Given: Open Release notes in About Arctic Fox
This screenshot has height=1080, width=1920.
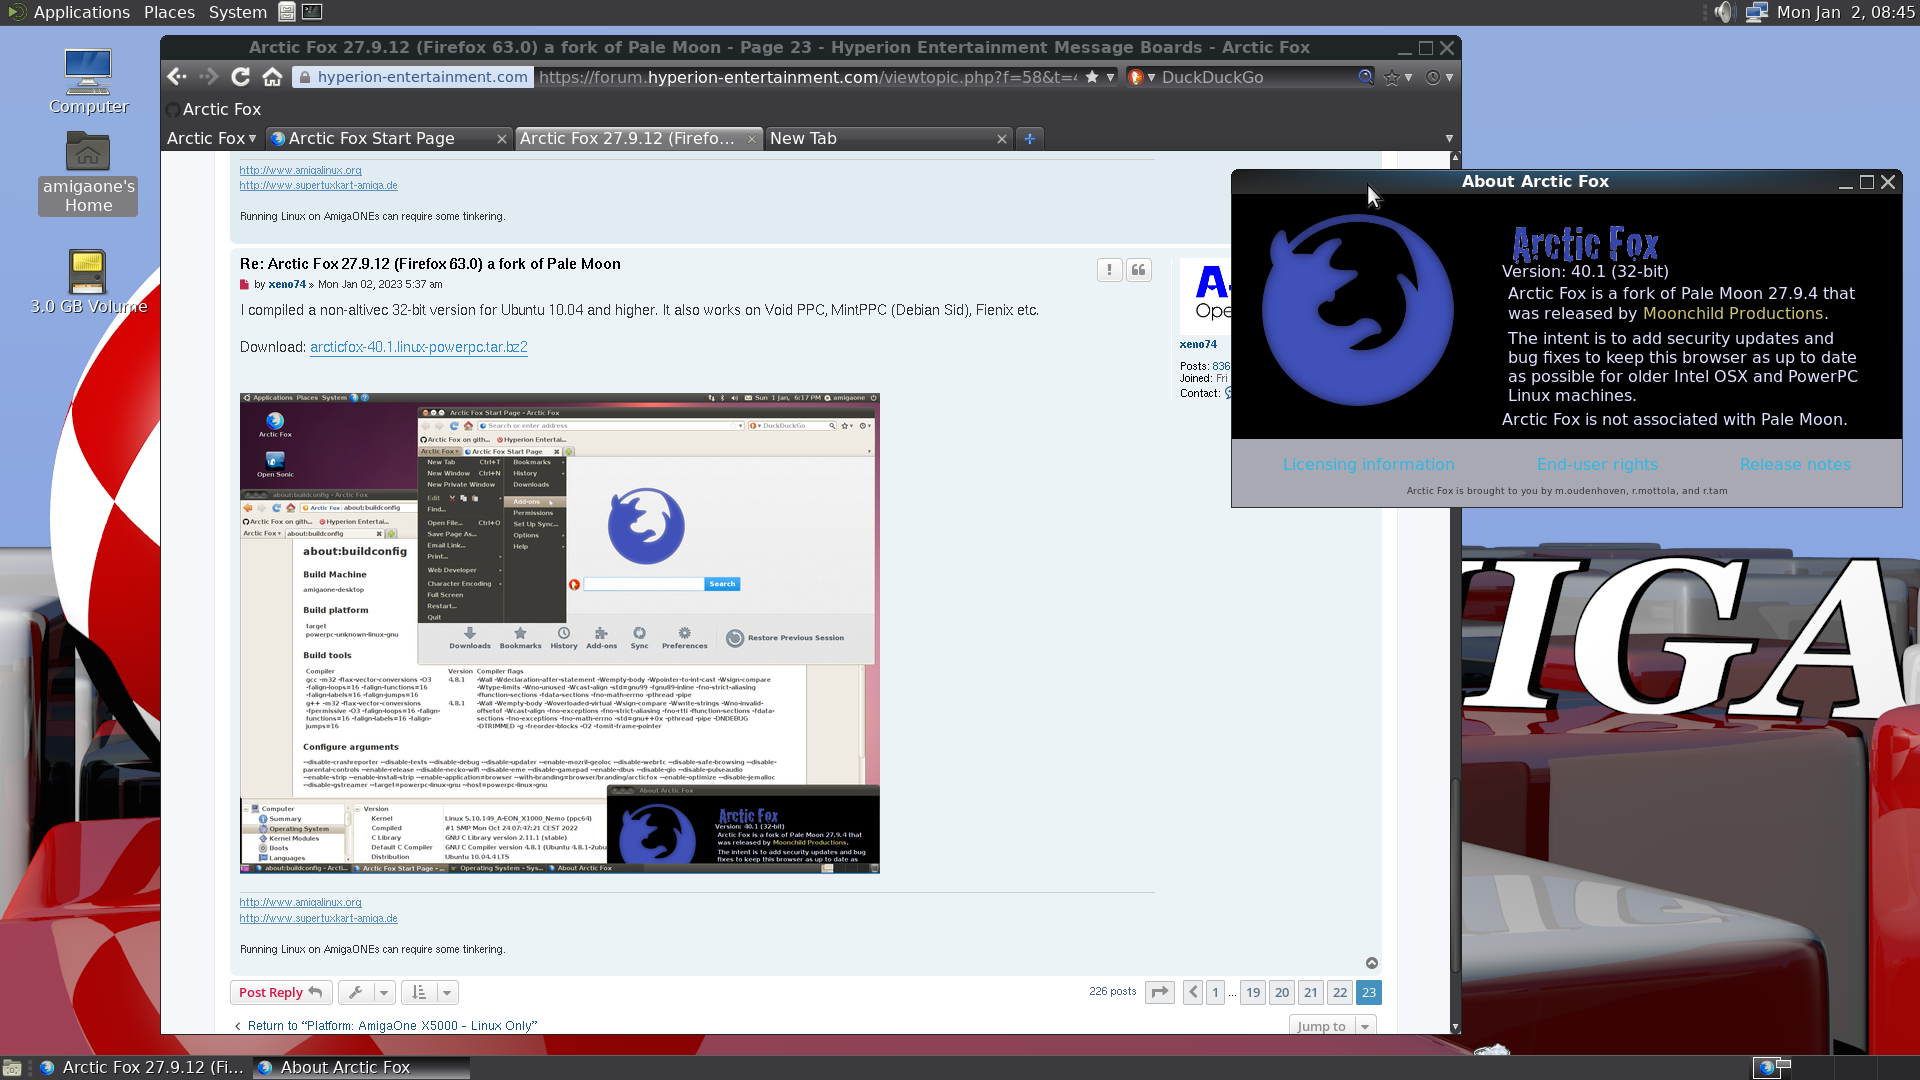Looking at the screenshot, I should pyautogui.click(x=1794, y=464).
